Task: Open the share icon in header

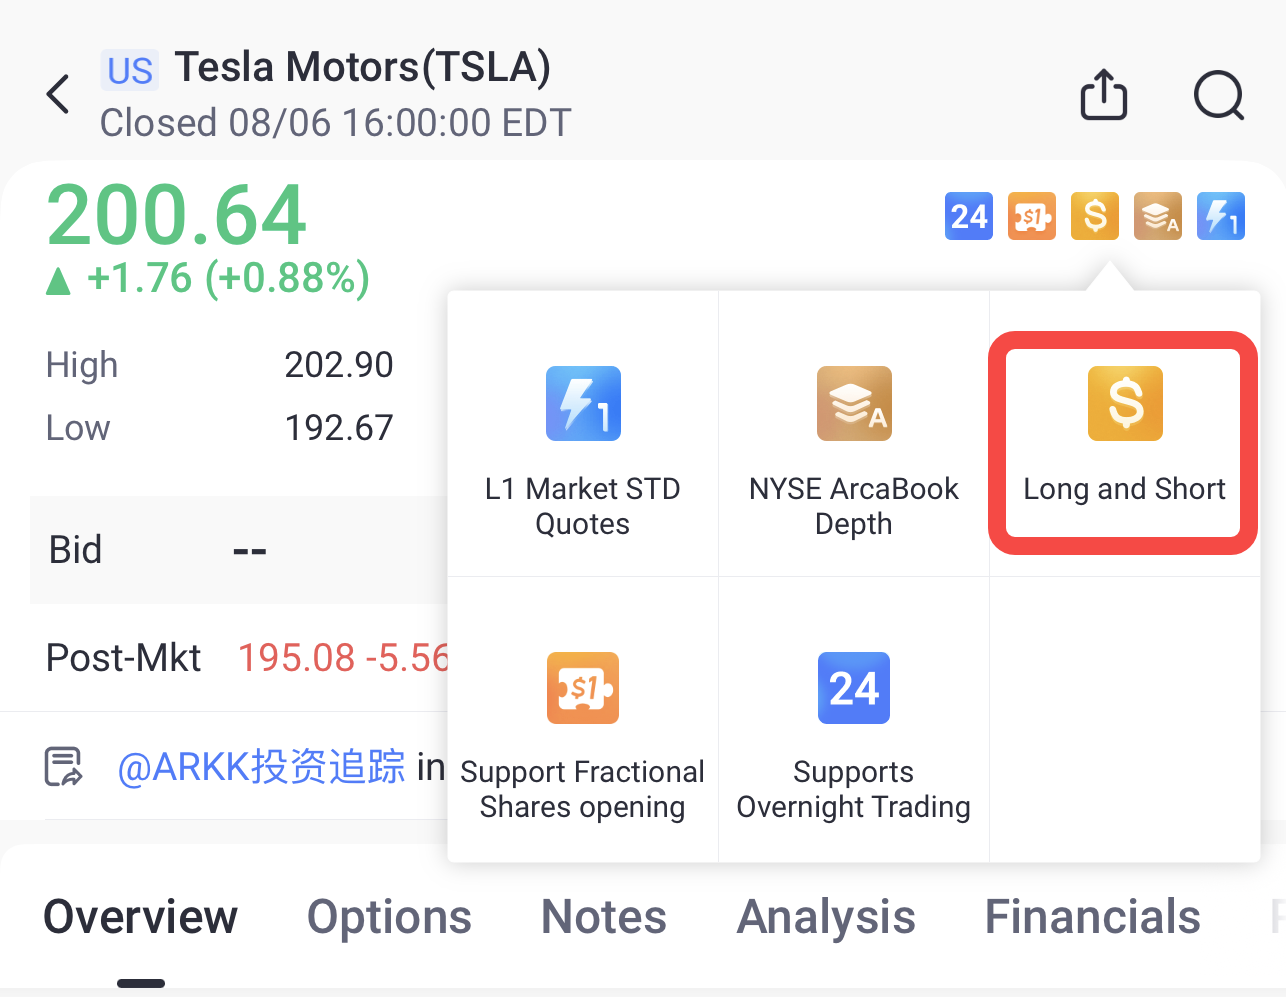Action: click(x=1104, y=95)
